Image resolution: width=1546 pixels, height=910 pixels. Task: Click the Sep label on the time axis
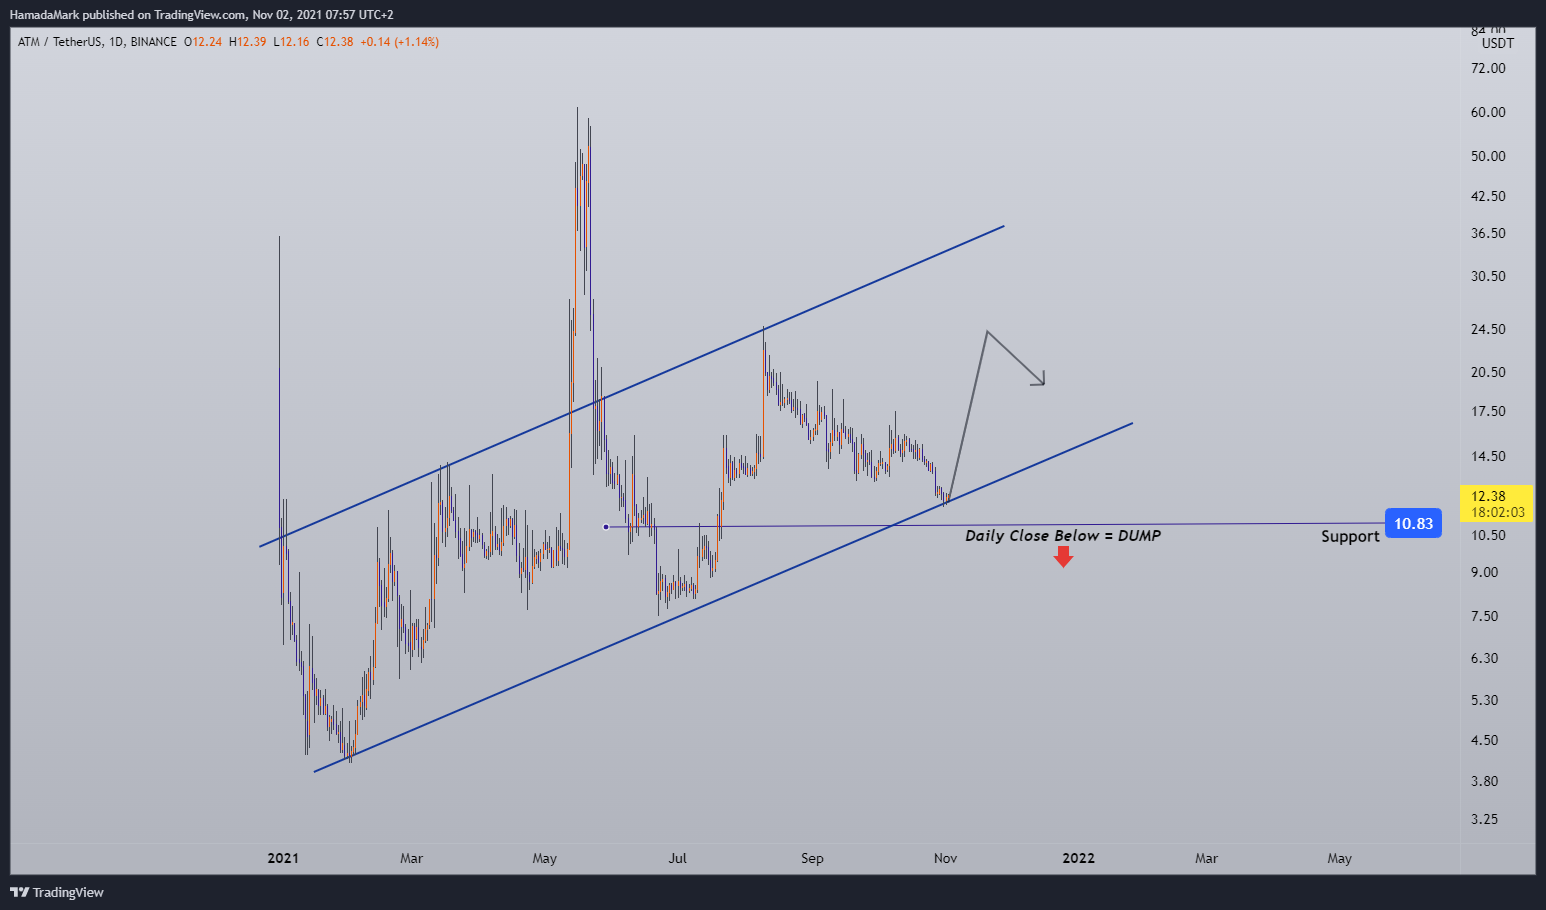[812, 858]
